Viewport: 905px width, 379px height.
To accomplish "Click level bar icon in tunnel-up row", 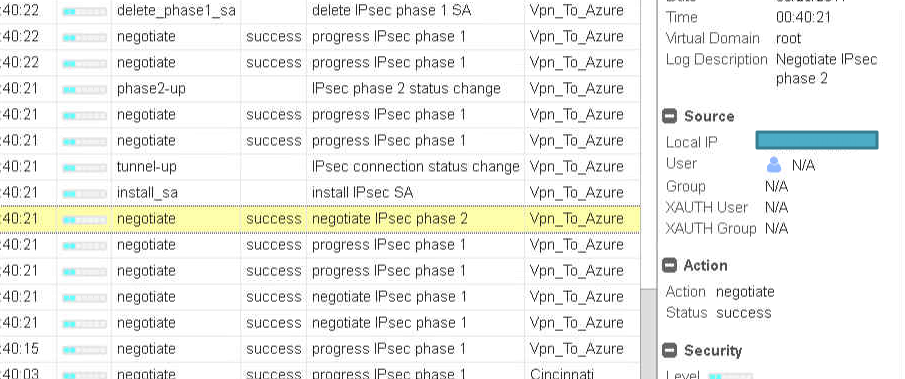I will 84,167.
